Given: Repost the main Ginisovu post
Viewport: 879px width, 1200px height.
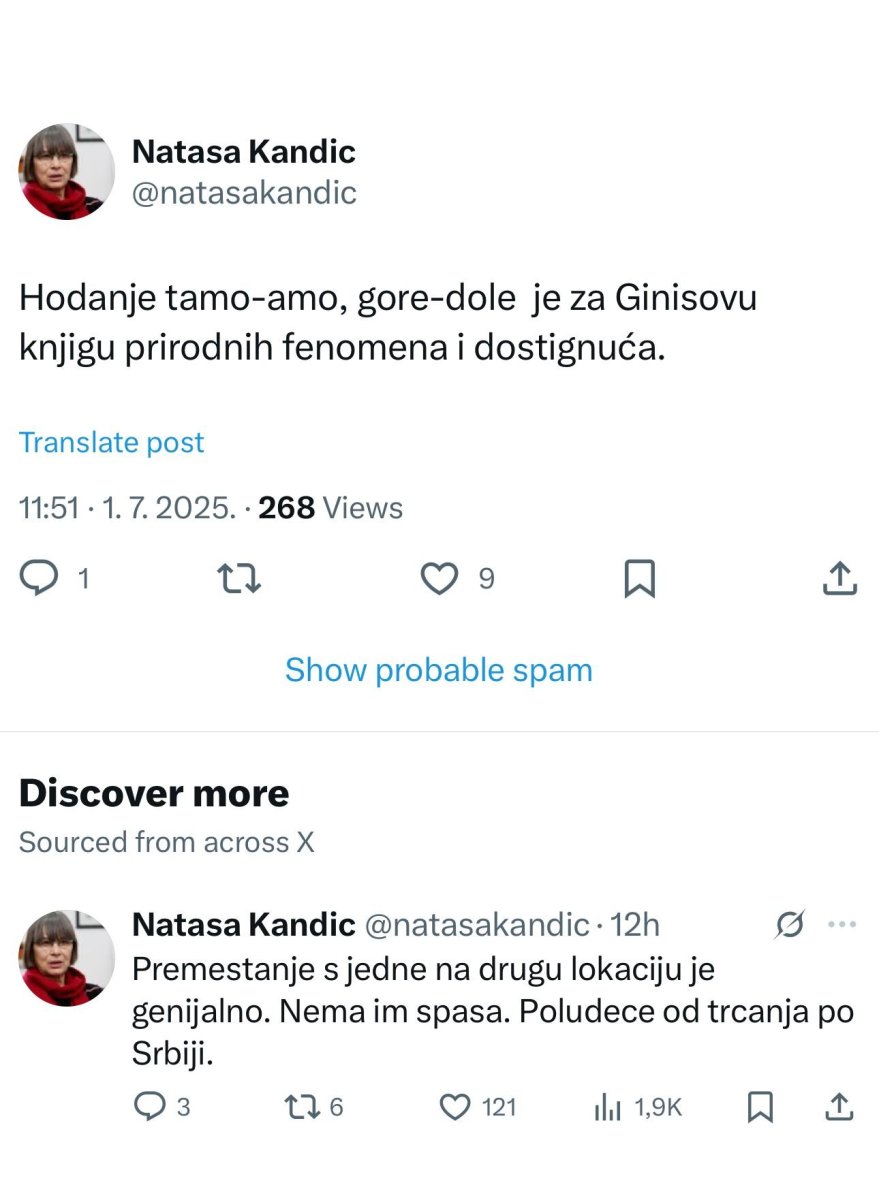Looking at the screenshot, I should click(x=239, y=578).
